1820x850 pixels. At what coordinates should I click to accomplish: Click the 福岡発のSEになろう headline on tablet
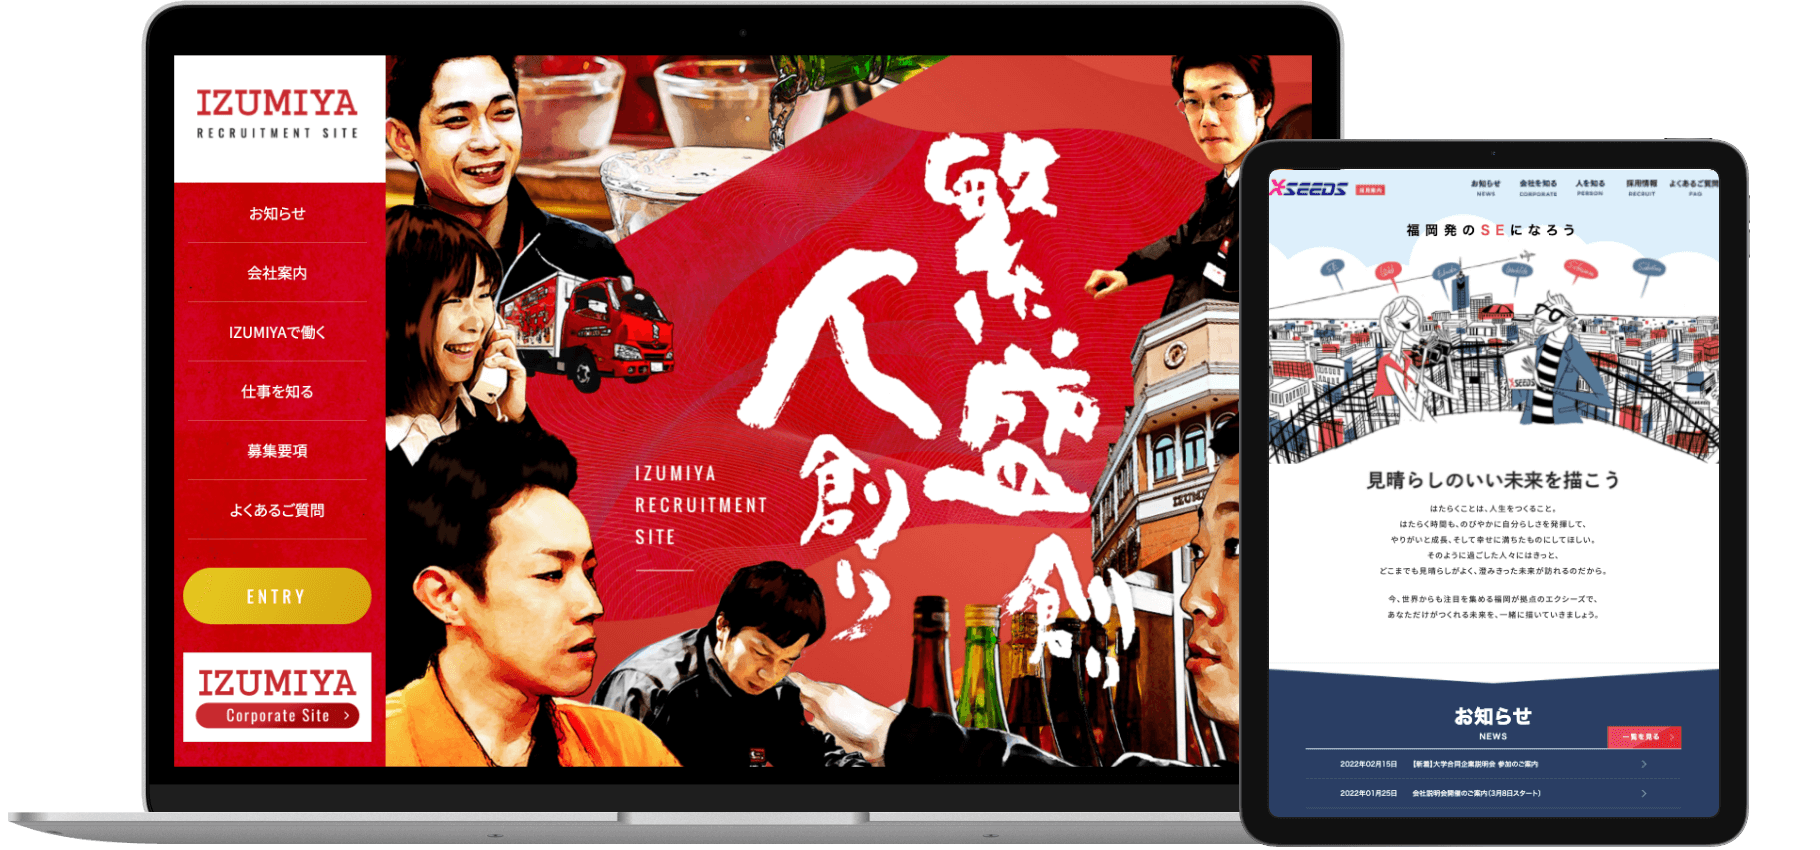click(1490, 230)
